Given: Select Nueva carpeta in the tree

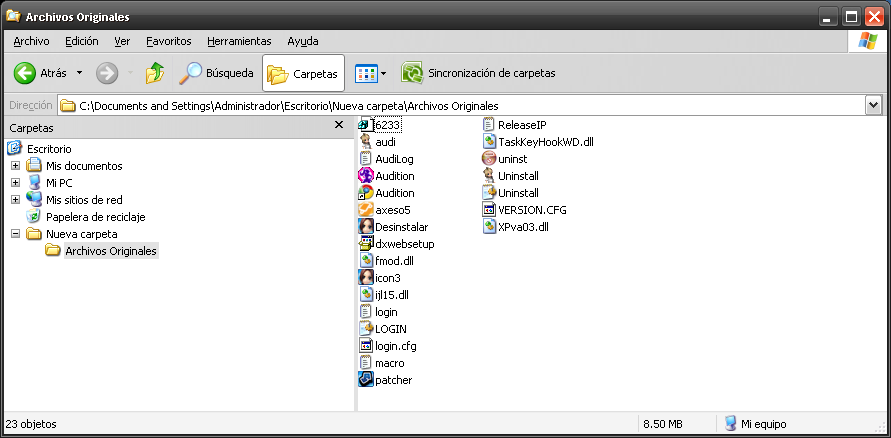Looking at the screenshot, I should tap(82, 234).
